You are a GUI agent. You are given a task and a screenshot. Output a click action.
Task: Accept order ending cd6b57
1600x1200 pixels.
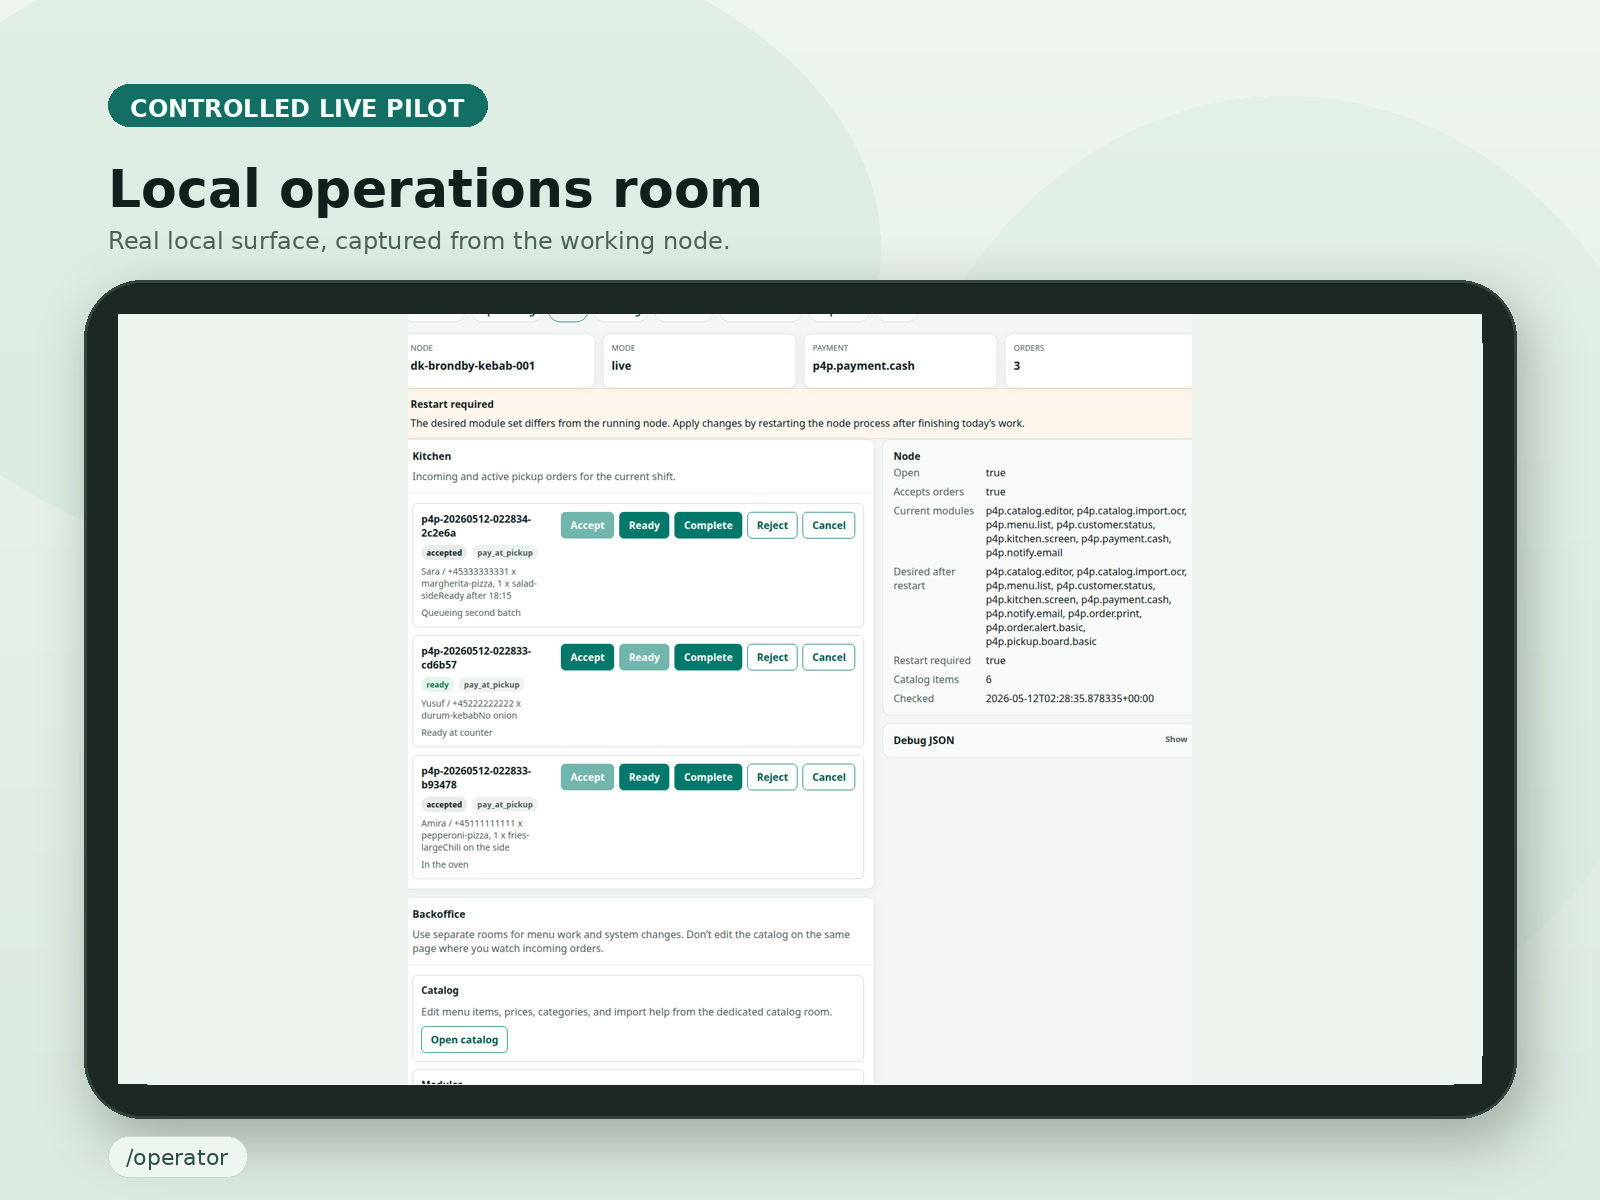(587, 657)
